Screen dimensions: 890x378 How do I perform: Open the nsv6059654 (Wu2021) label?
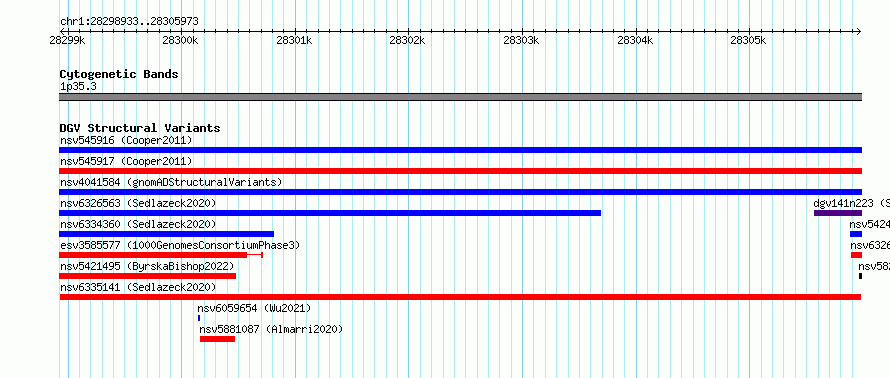coord(254,308)
